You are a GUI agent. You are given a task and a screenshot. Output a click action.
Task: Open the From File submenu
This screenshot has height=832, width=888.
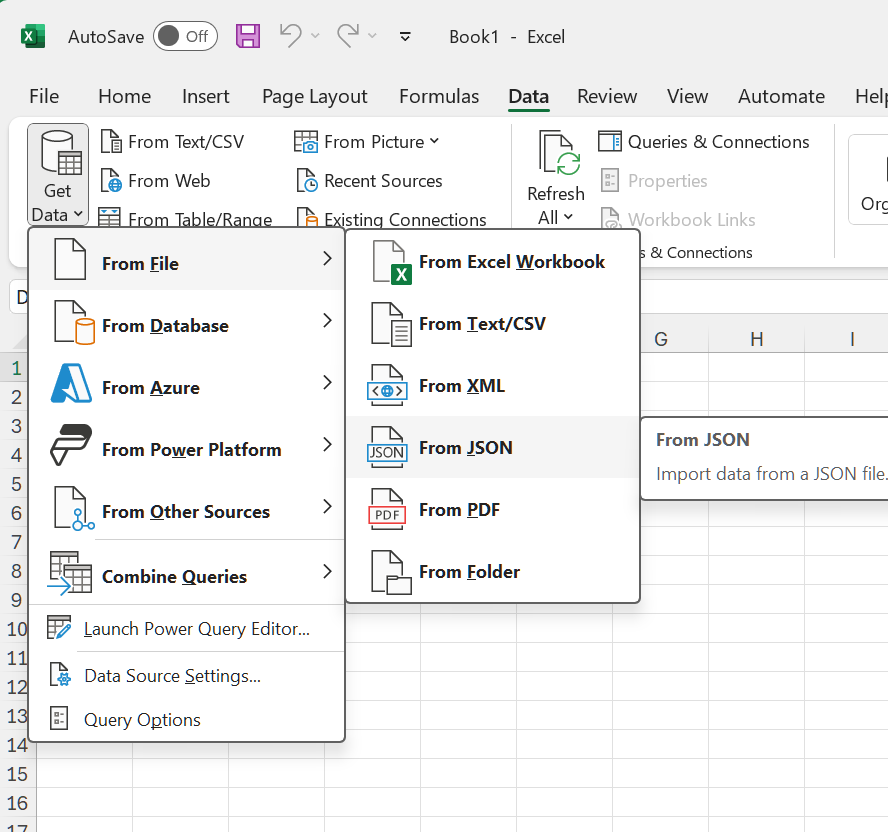click(187, 261)
